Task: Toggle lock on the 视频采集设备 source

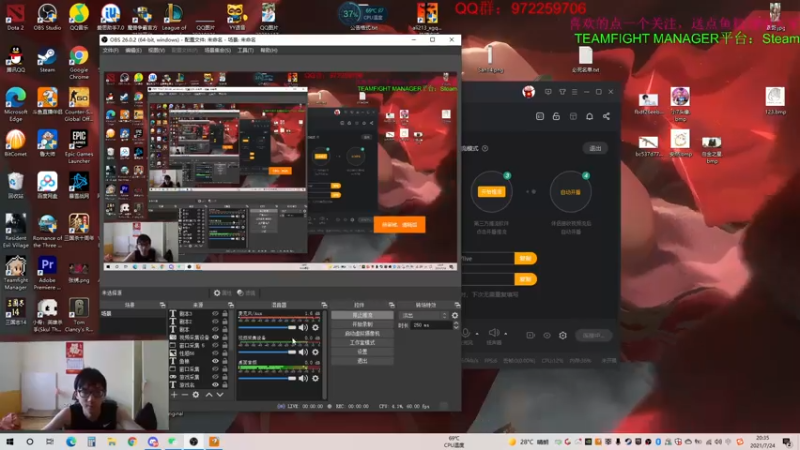Action: 224,337
